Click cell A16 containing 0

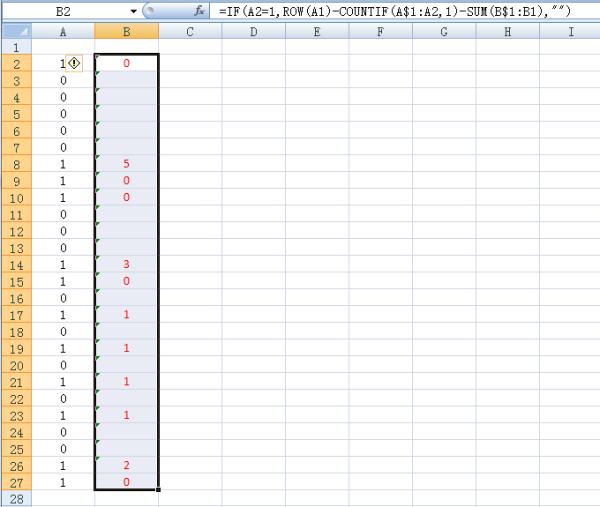click(63, 298)
